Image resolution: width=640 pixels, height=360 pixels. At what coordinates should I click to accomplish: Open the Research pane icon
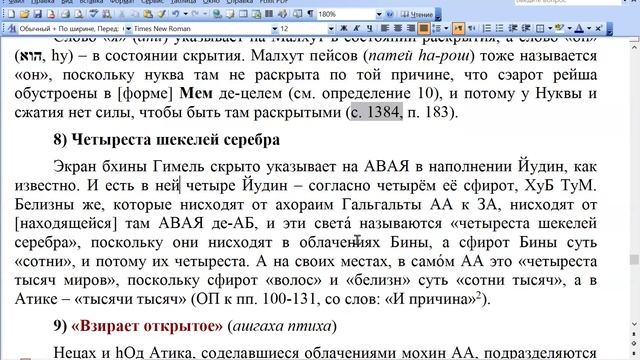107,14
